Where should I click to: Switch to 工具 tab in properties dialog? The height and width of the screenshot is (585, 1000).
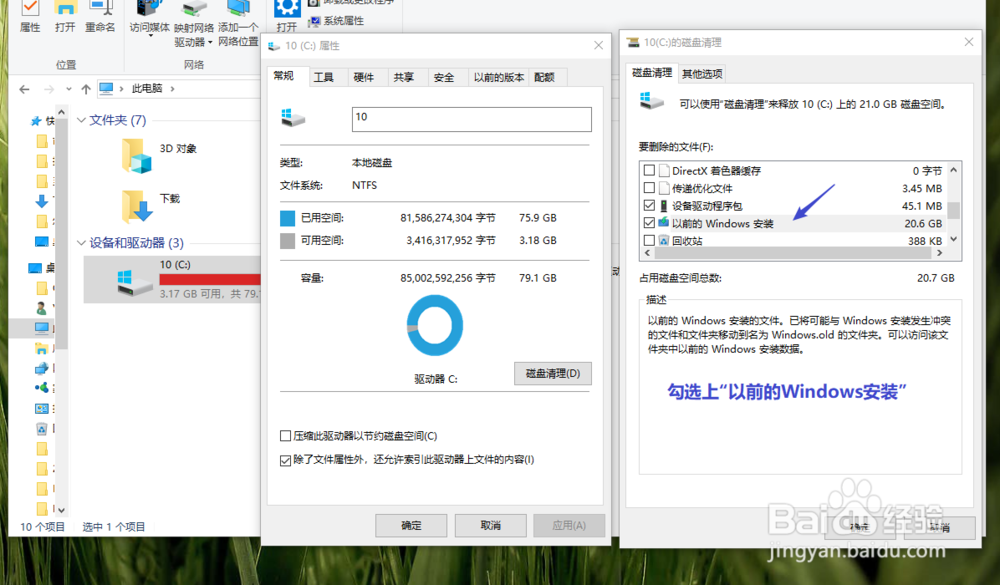click(x=323, y=77)
